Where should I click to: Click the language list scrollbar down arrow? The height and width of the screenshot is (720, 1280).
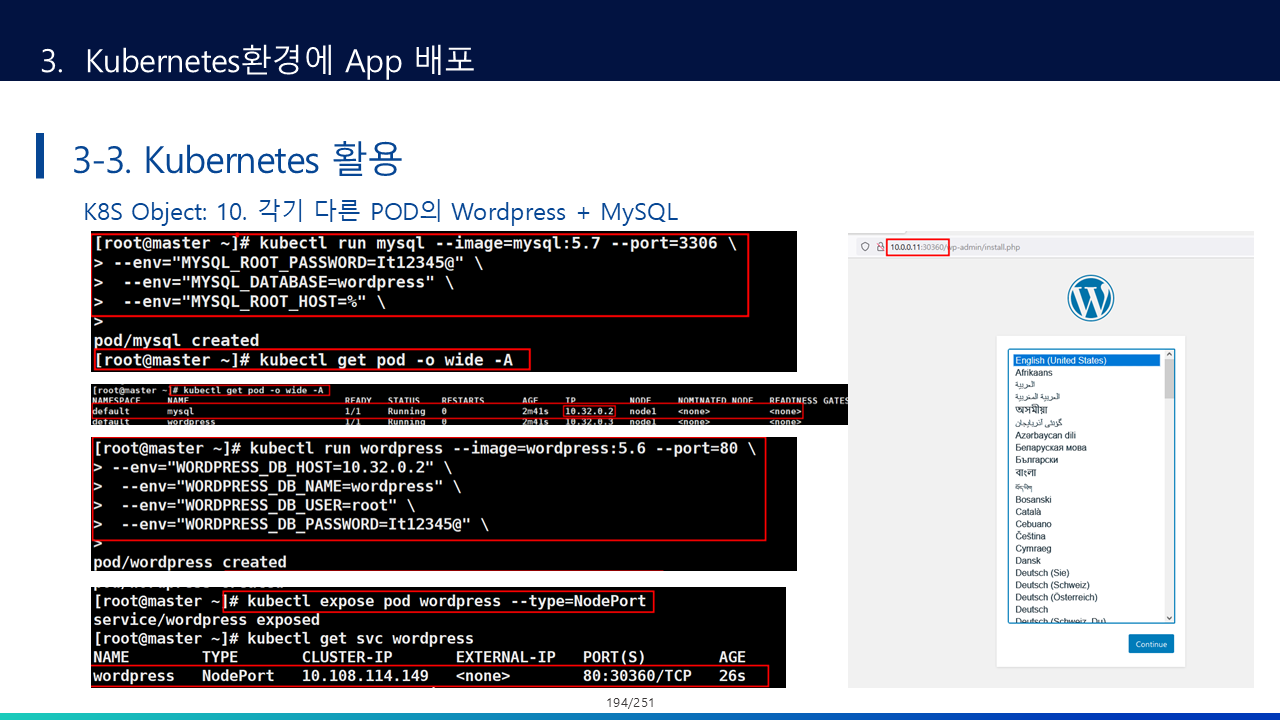(1169, 618)
